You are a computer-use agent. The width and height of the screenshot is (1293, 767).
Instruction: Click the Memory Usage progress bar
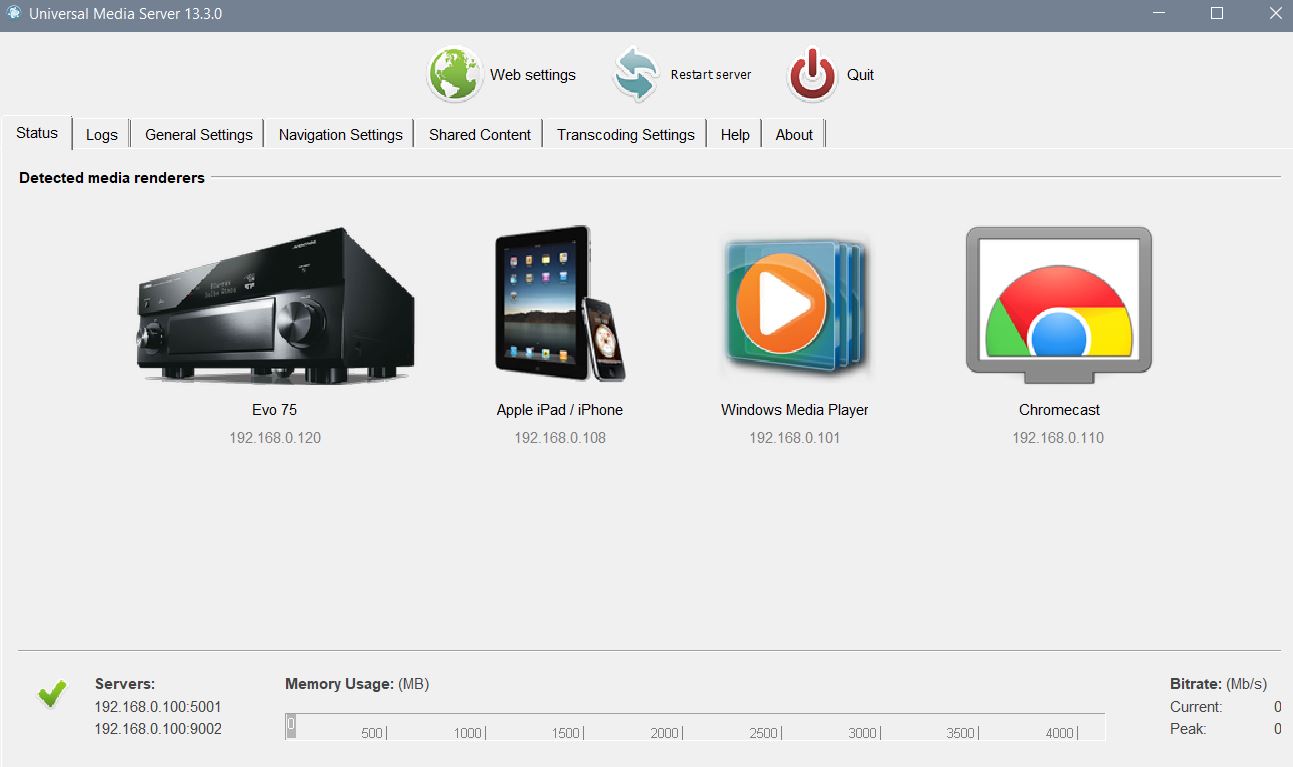695,727
